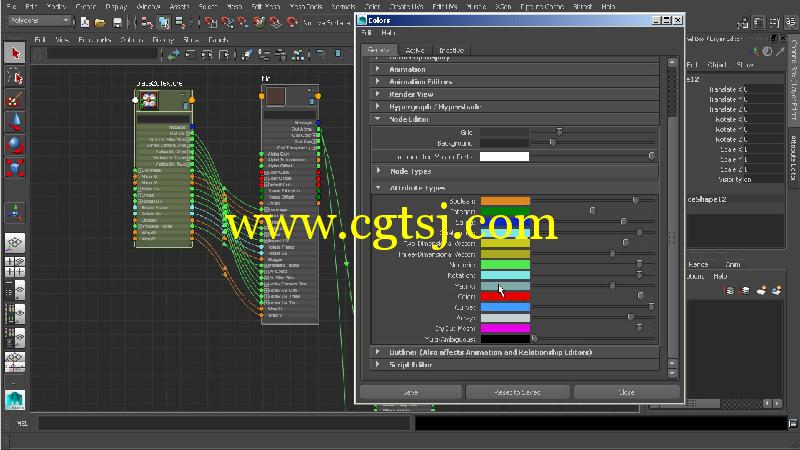The width and height of the screenshot is (800, 450).
Task: Collapse the Node Editor section
Action: point(378,119)
